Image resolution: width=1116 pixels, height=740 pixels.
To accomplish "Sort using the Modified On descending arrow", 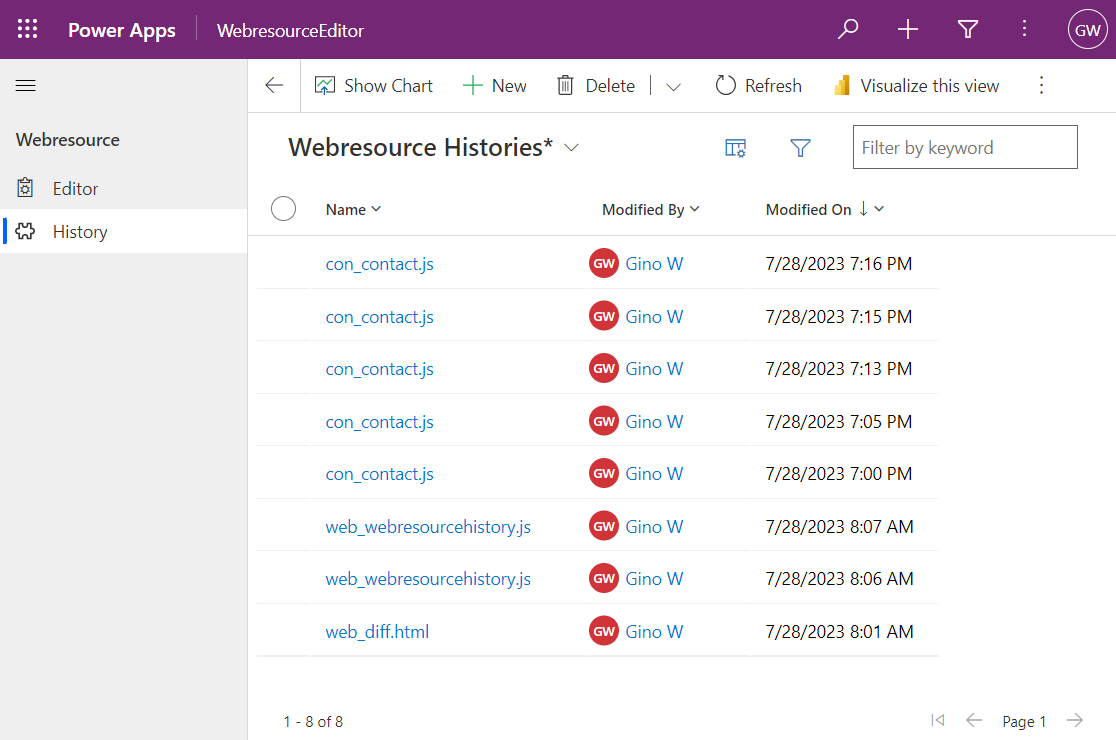I will click(863, 208).
